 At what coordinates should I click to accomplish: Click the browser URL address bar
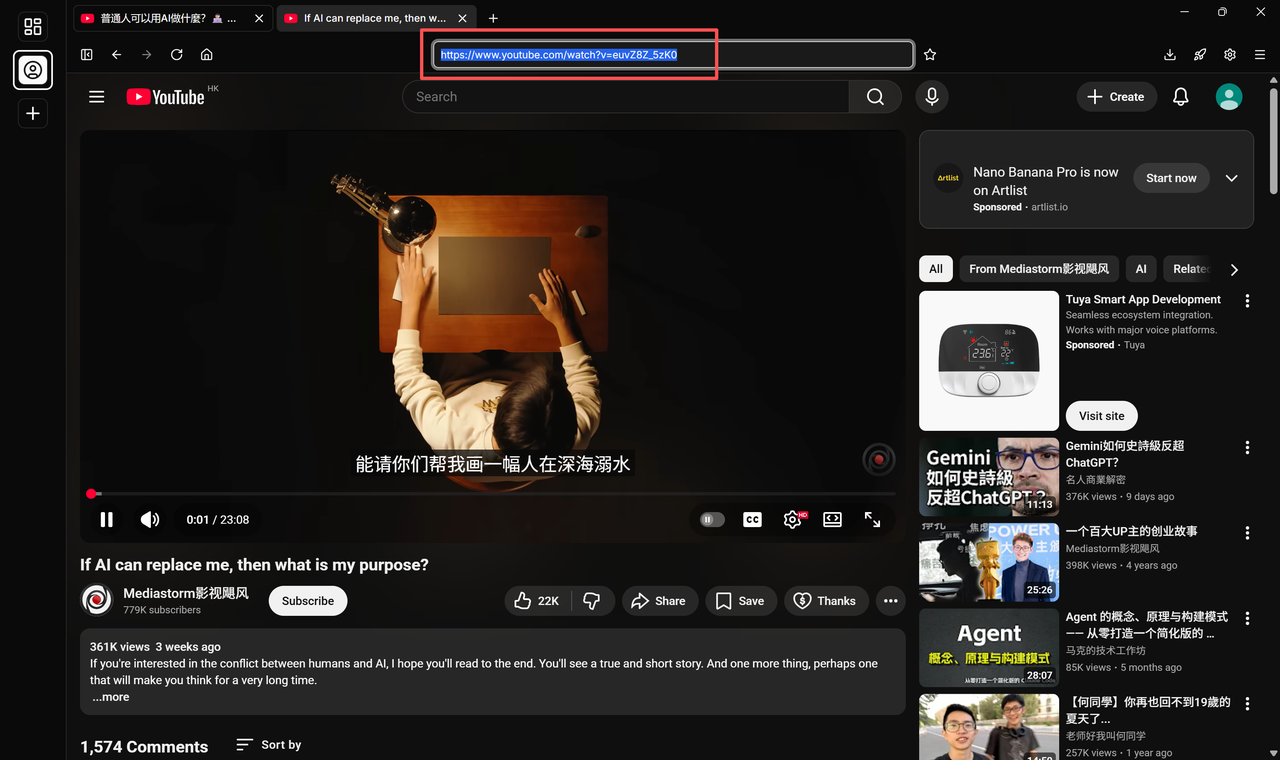coord(673,55)
